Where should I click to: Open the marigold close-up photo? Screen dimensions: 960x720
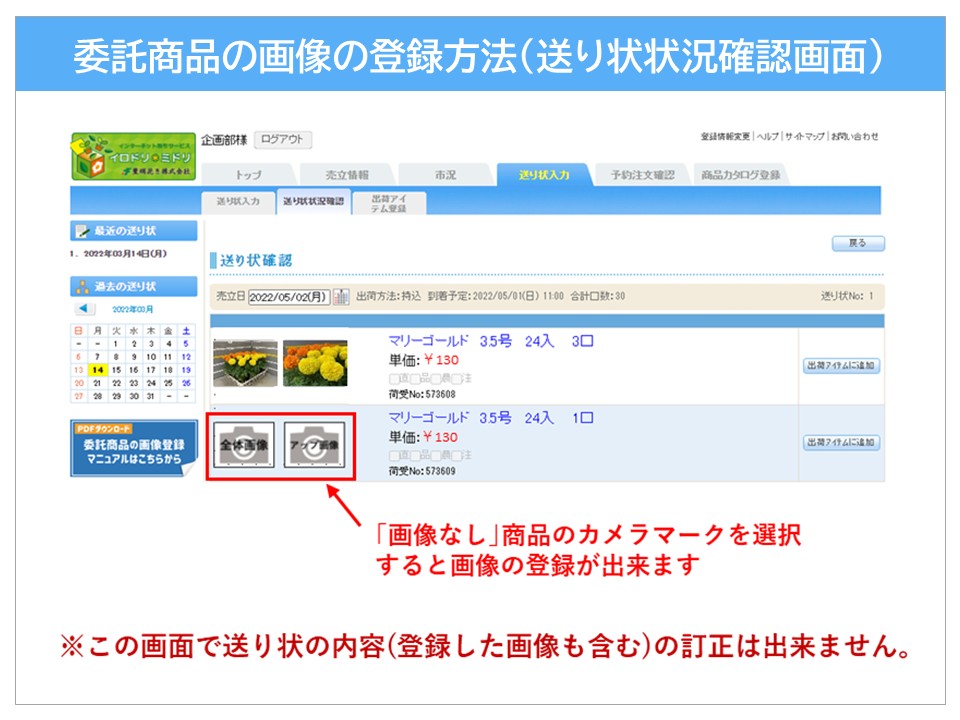click(x=315, y=363)
